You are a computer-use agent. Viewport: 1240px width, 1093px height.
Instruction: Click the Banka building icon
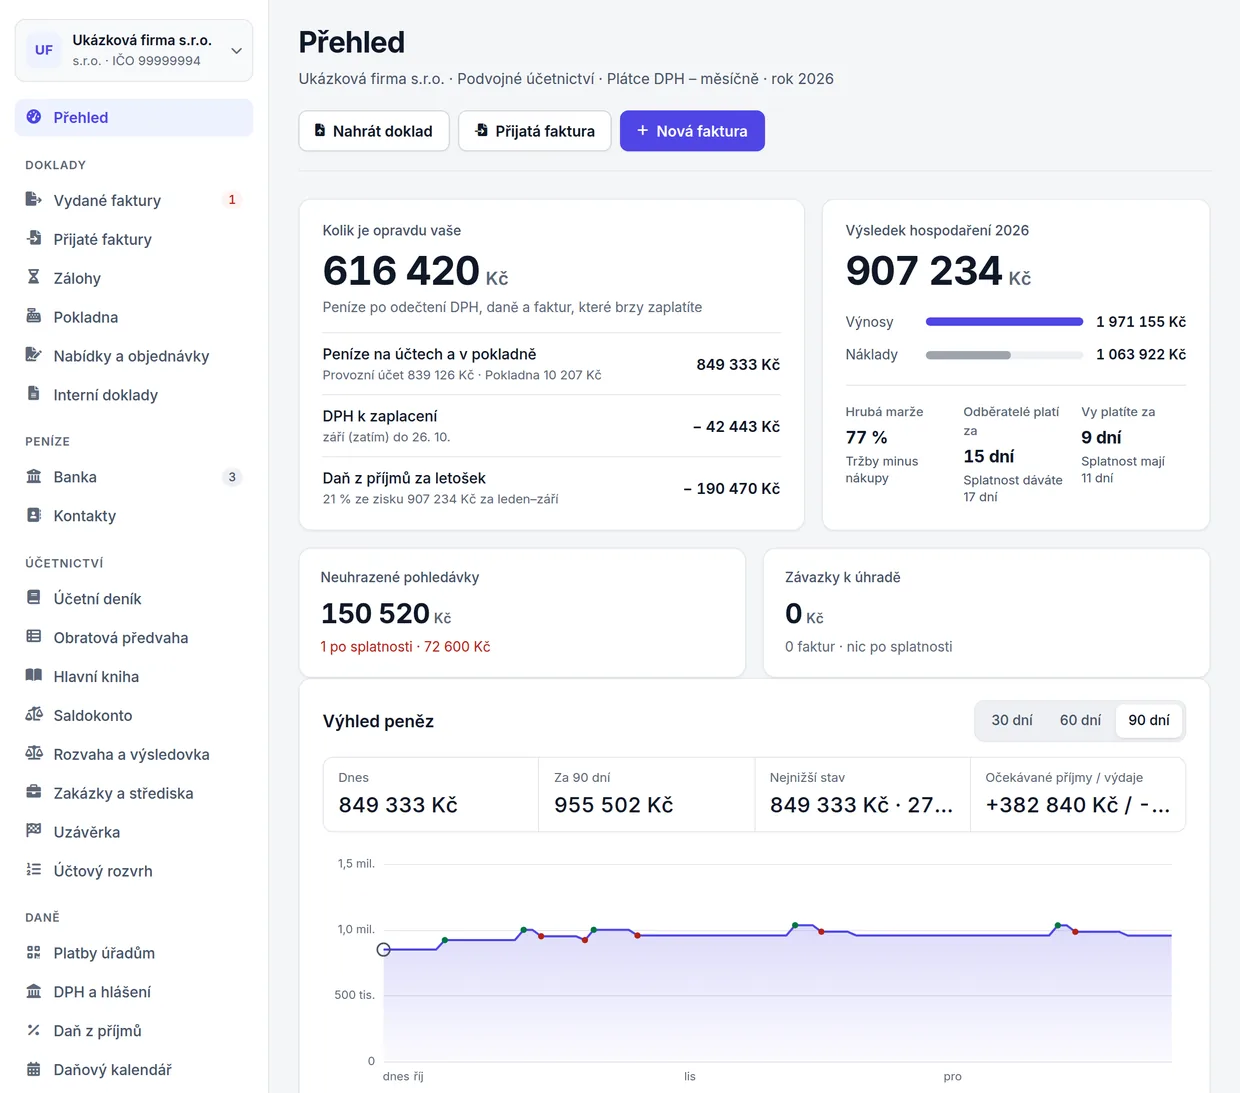(34, 477)
